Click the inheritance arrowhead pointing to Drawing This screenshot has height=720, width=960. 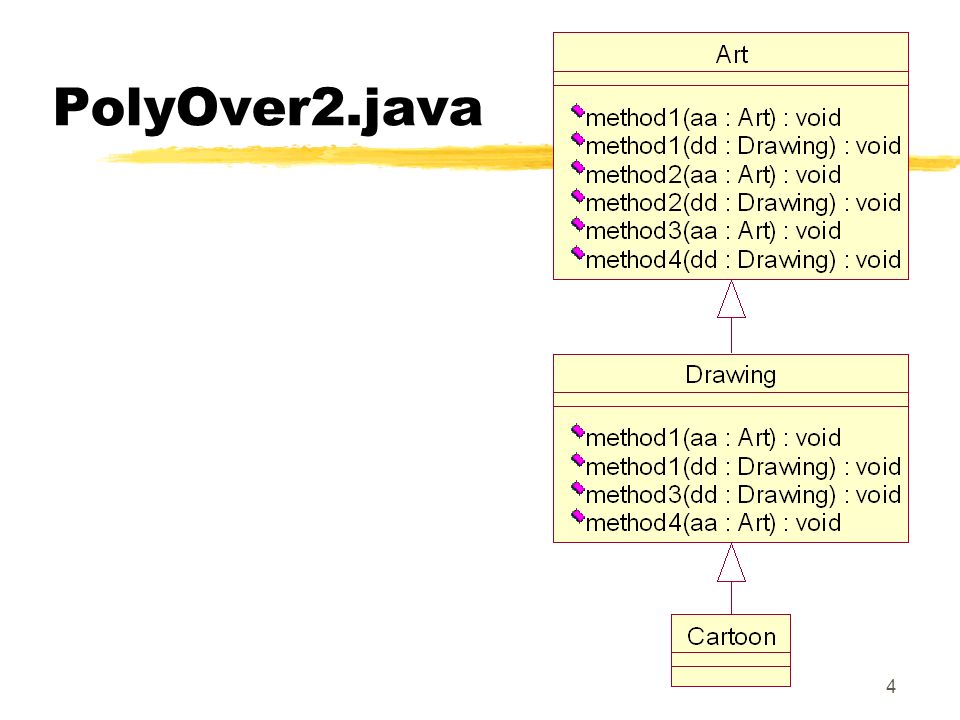[x=731, y=563]
